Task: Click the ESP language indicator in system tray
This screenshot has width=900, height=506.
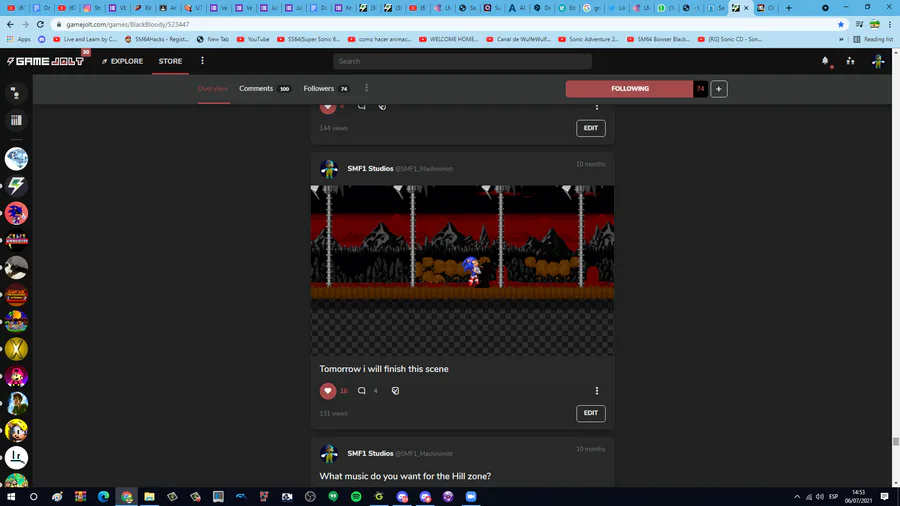Action: click(833, 496)
